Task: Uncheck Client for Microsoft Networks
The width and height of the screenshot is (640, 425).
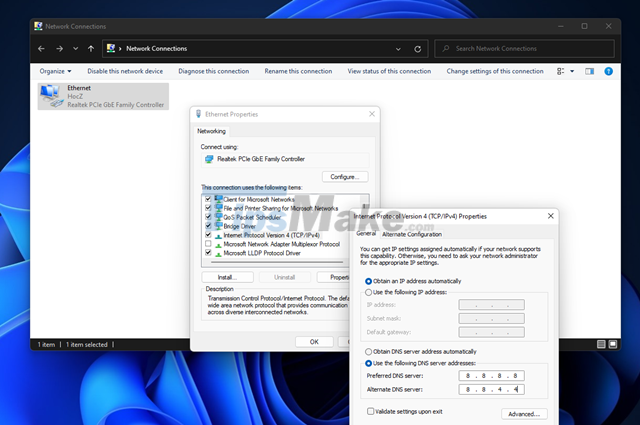Action: [208, 199]
